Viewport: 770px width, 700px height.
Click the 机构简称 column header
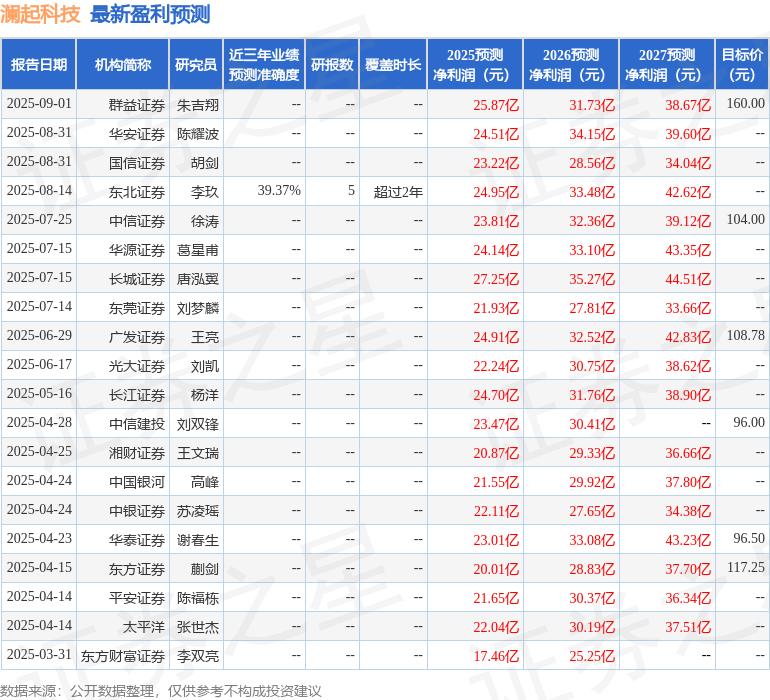[123, 65]
